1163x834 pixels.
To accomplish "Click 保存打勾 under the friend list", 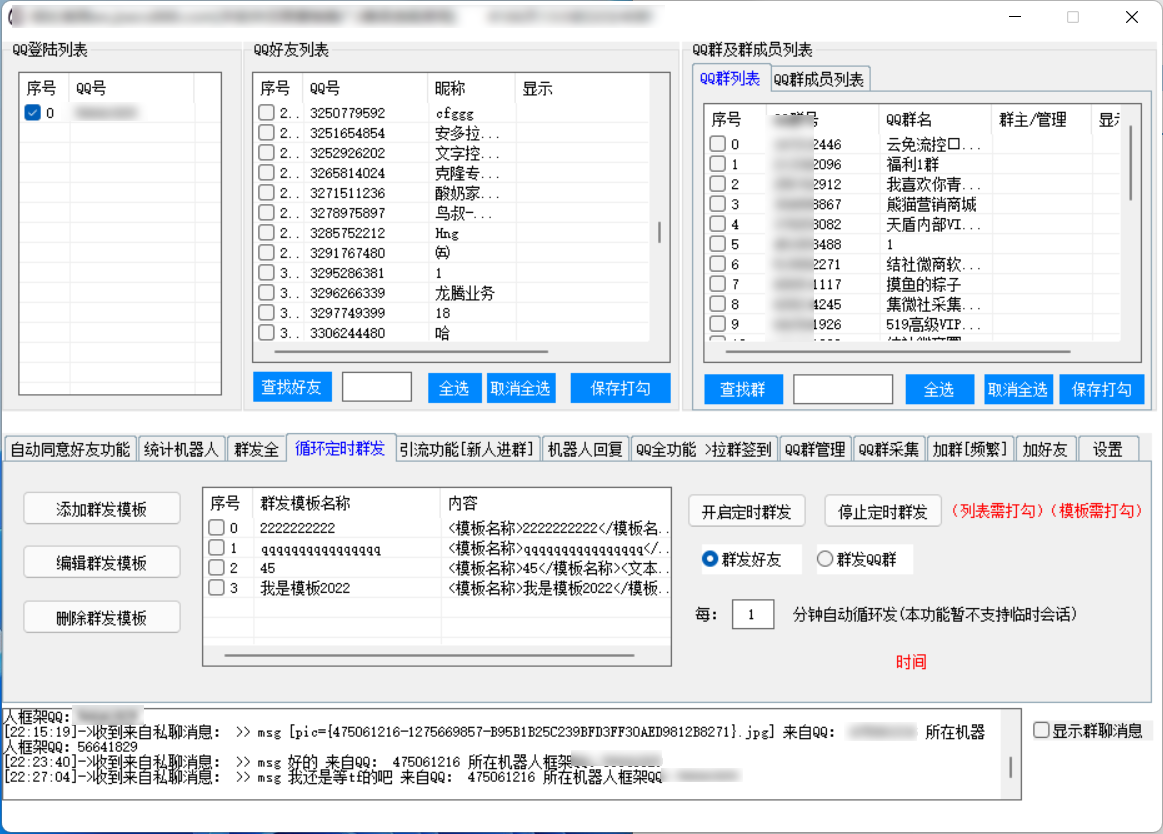I will tap(620, 389).
